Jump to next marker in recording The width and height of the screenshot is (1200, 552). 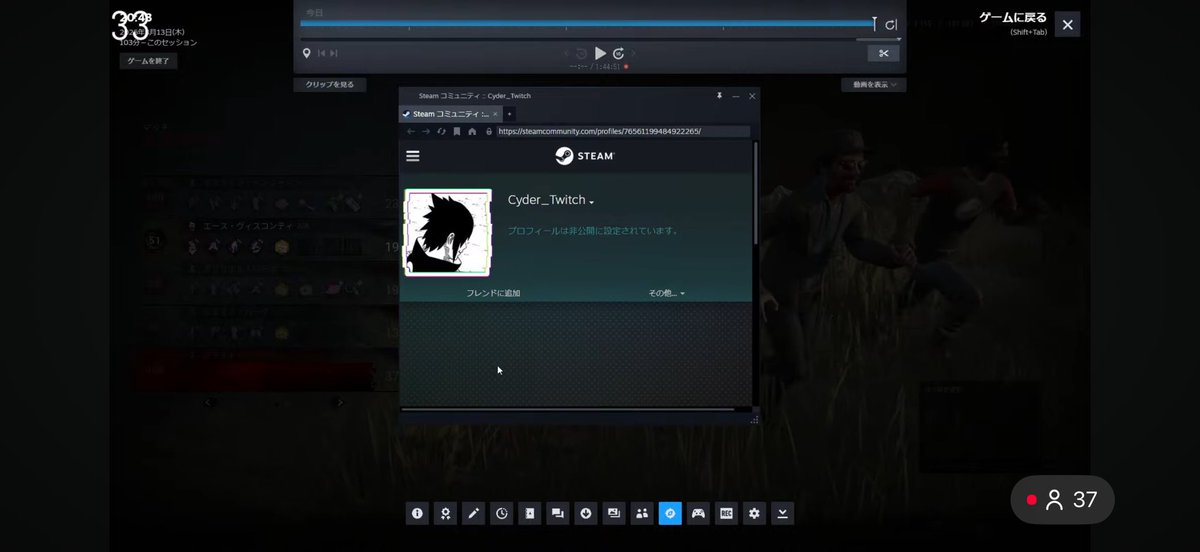pos(334,53)
